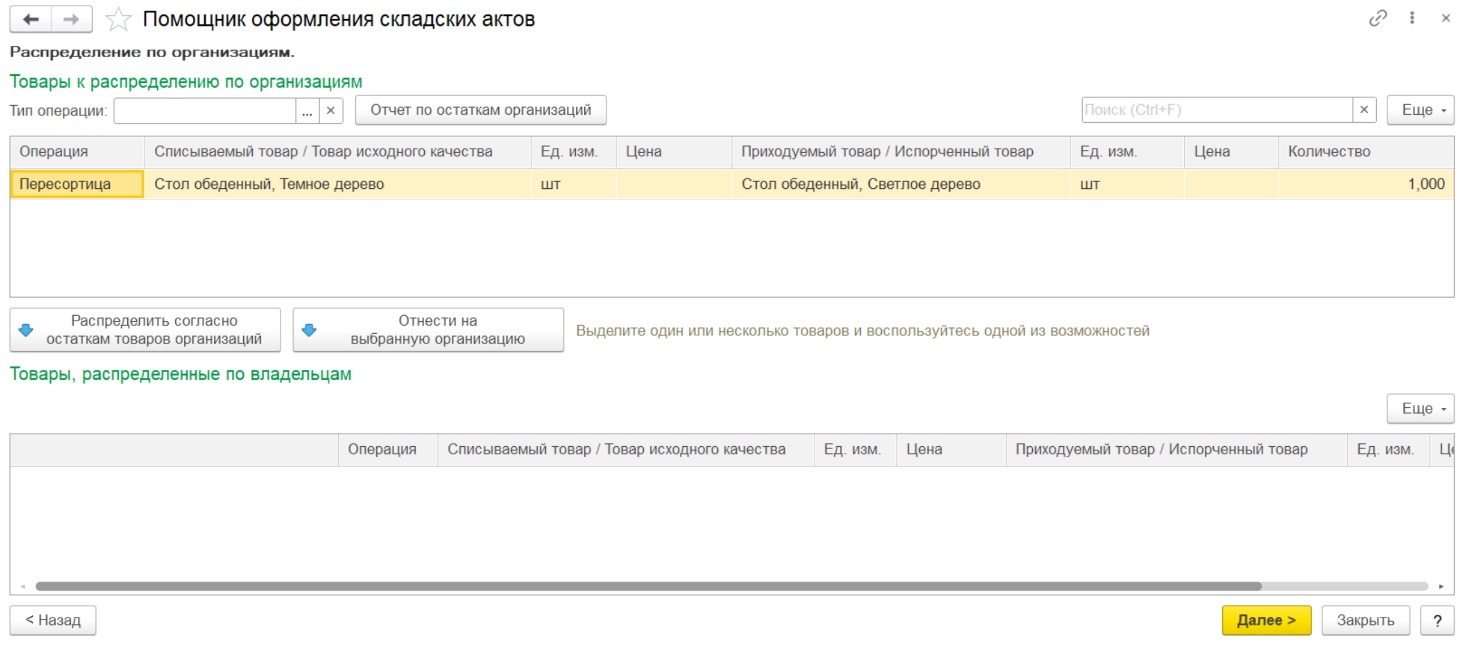Add form to favorites with star icon
This screenshot has width=1470, height=647.
coord(118,19)
